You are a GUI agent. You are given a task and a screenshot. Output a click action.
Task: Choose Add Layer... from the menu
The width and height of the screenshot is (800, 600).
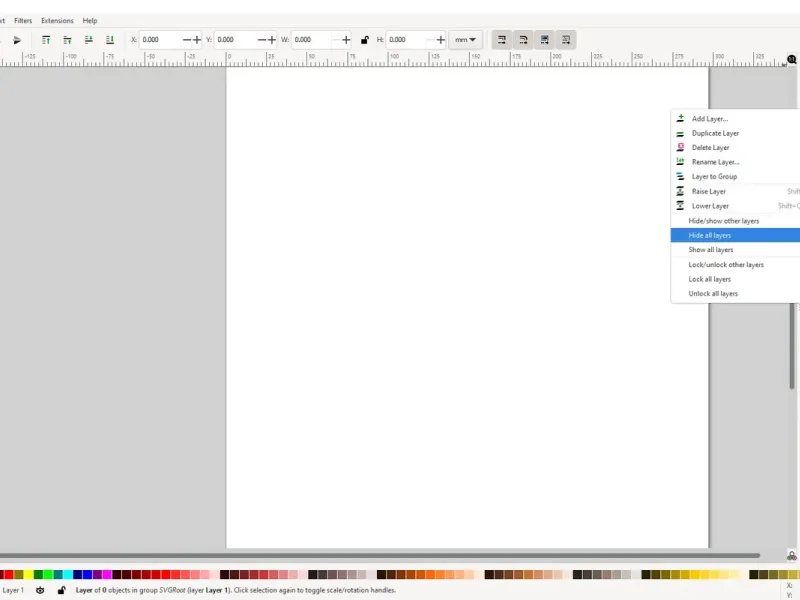[735, 119]
